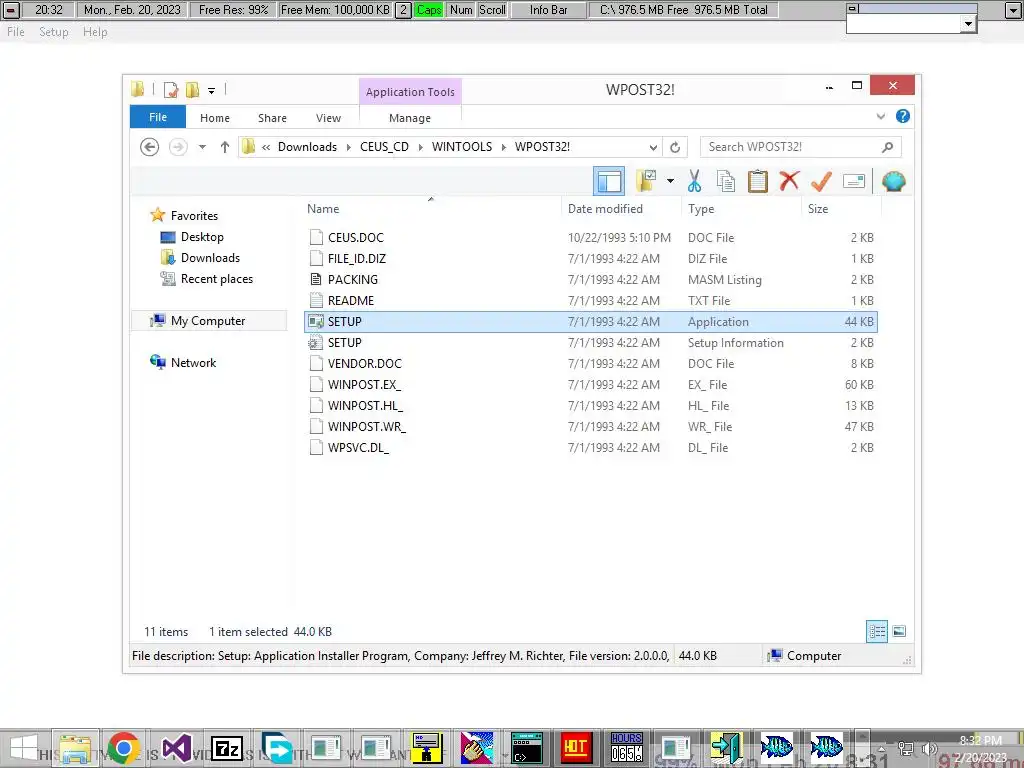The image size is (1024, 768).
Task: Click the red X Delete icon
Action: coord(789,180)
